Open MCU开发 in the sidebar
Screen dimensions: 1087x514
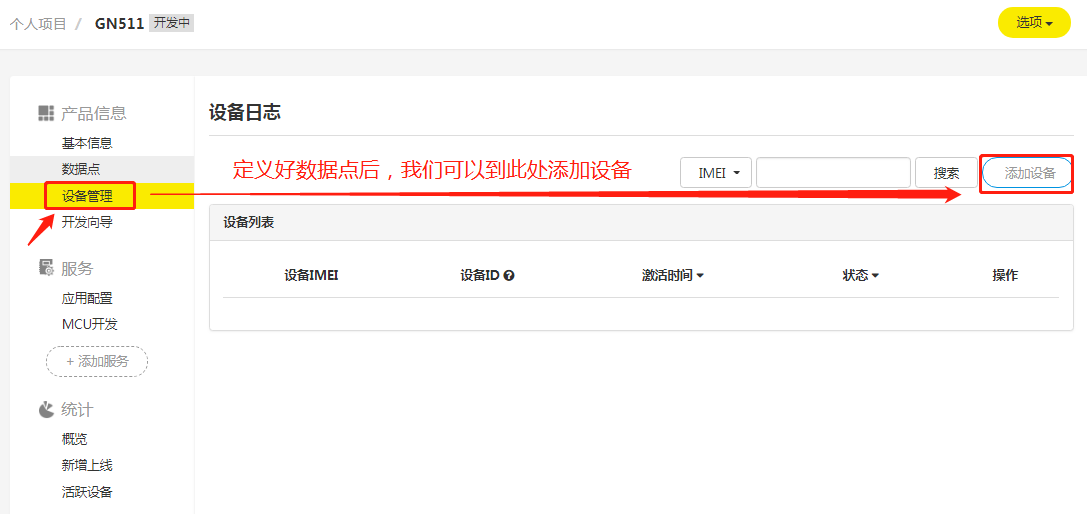pos(90,324)
